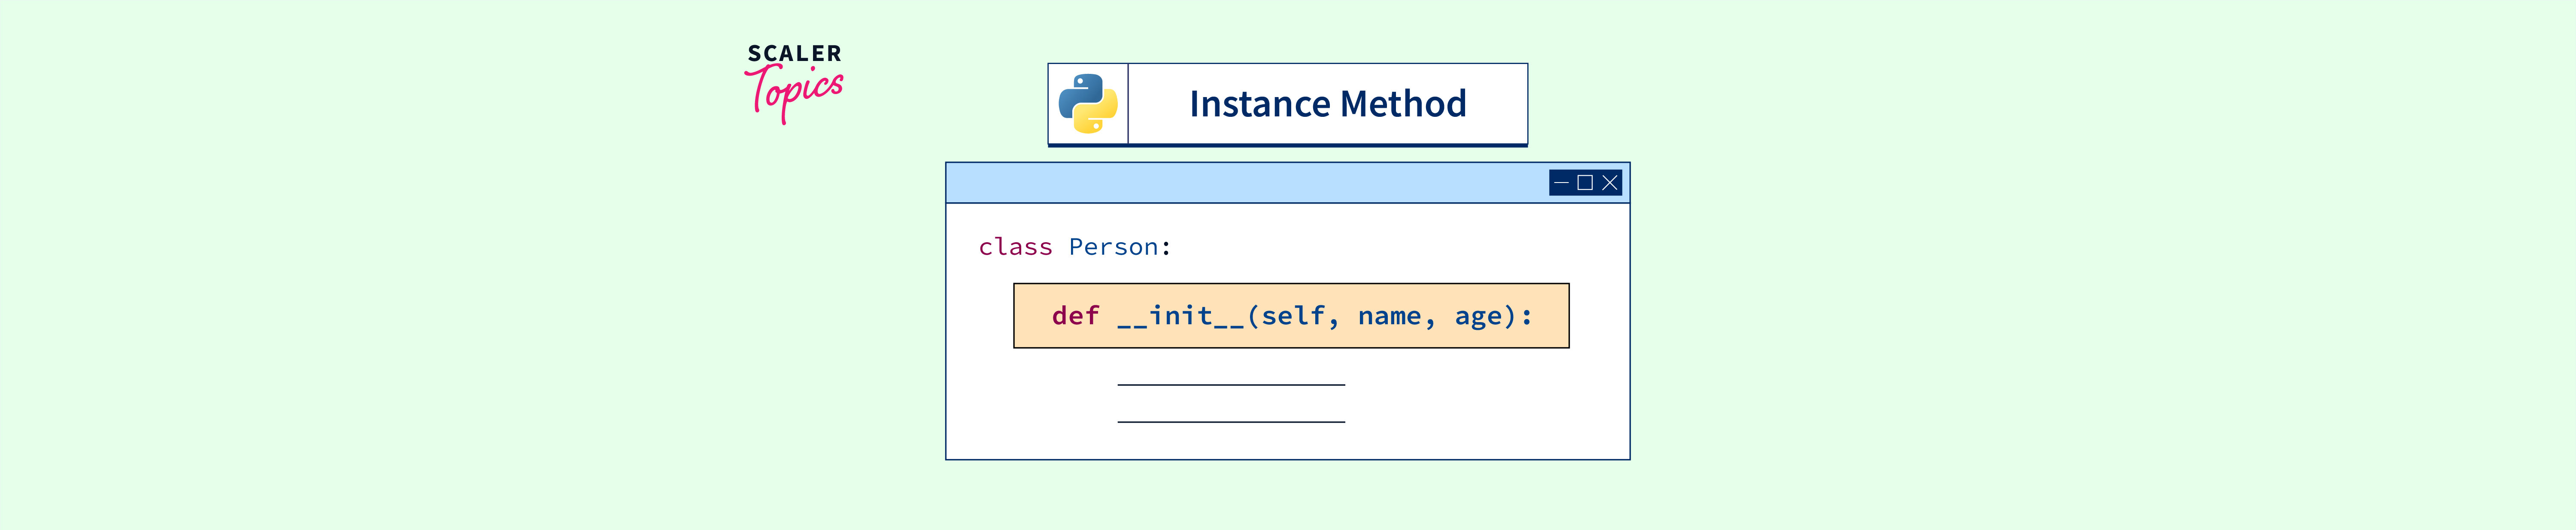Click the first placeholder code line
The height and width of the screenshot is (530, 2576).
coord(1231,385)
